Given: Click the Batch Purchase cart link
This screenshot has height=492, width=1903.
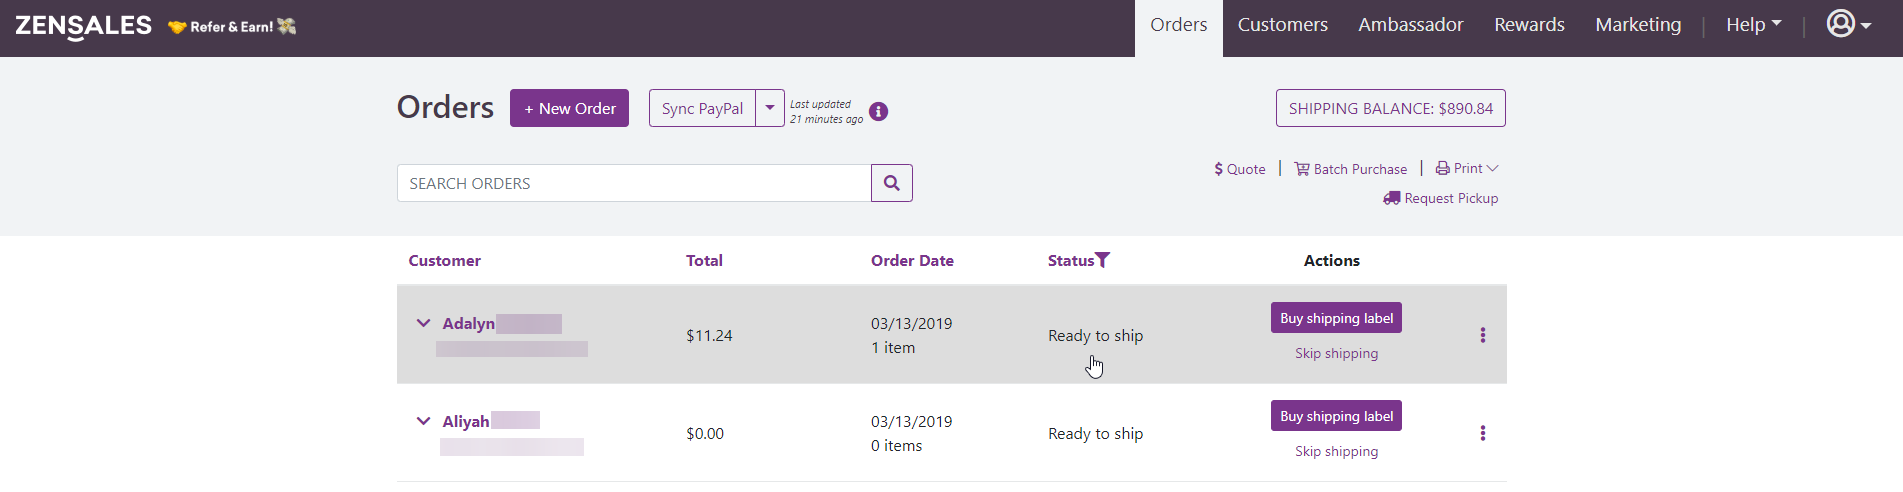Looking at the screenshot, I should point(1350,169).
